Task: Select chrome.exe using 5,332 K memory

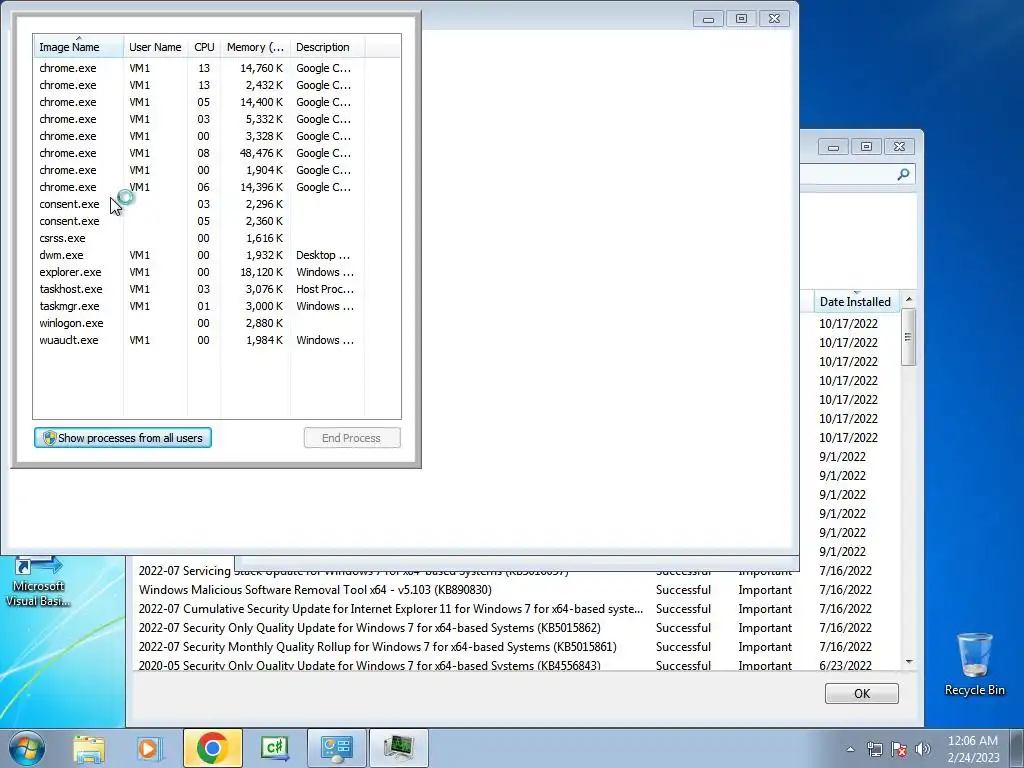Action: tap(217, 119)
